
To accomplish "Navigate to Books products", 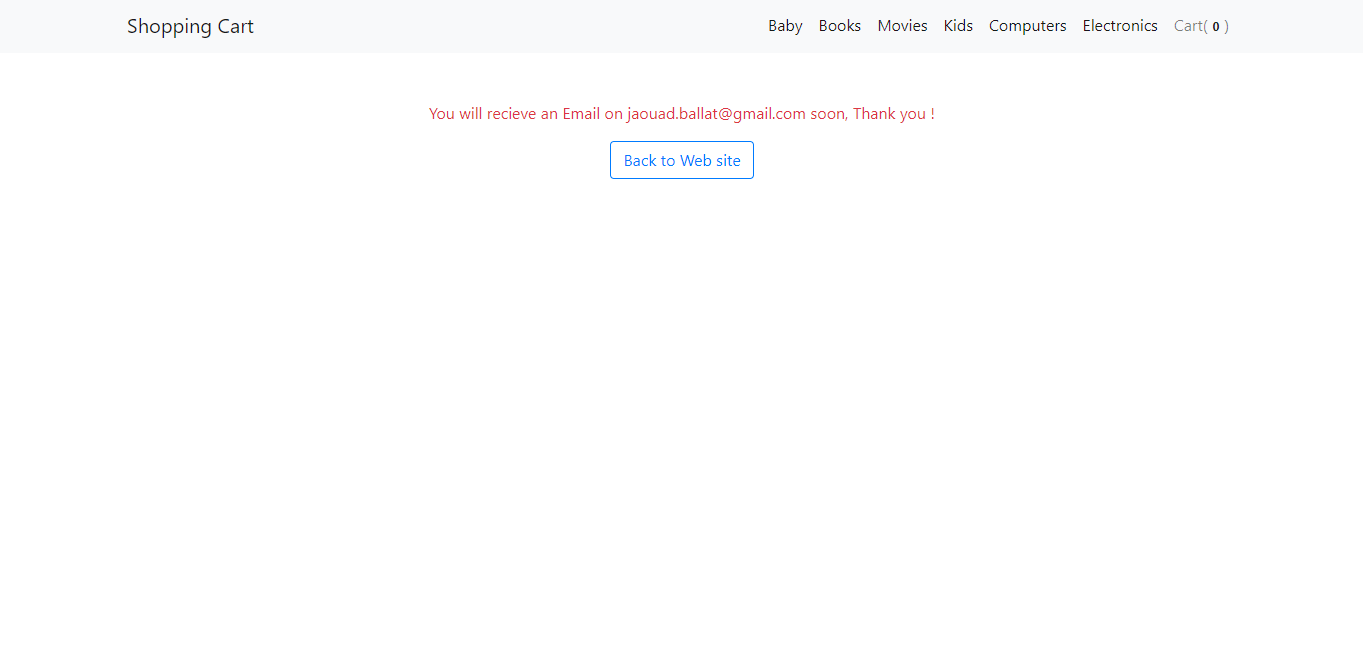I will click(x=839, y=26).
